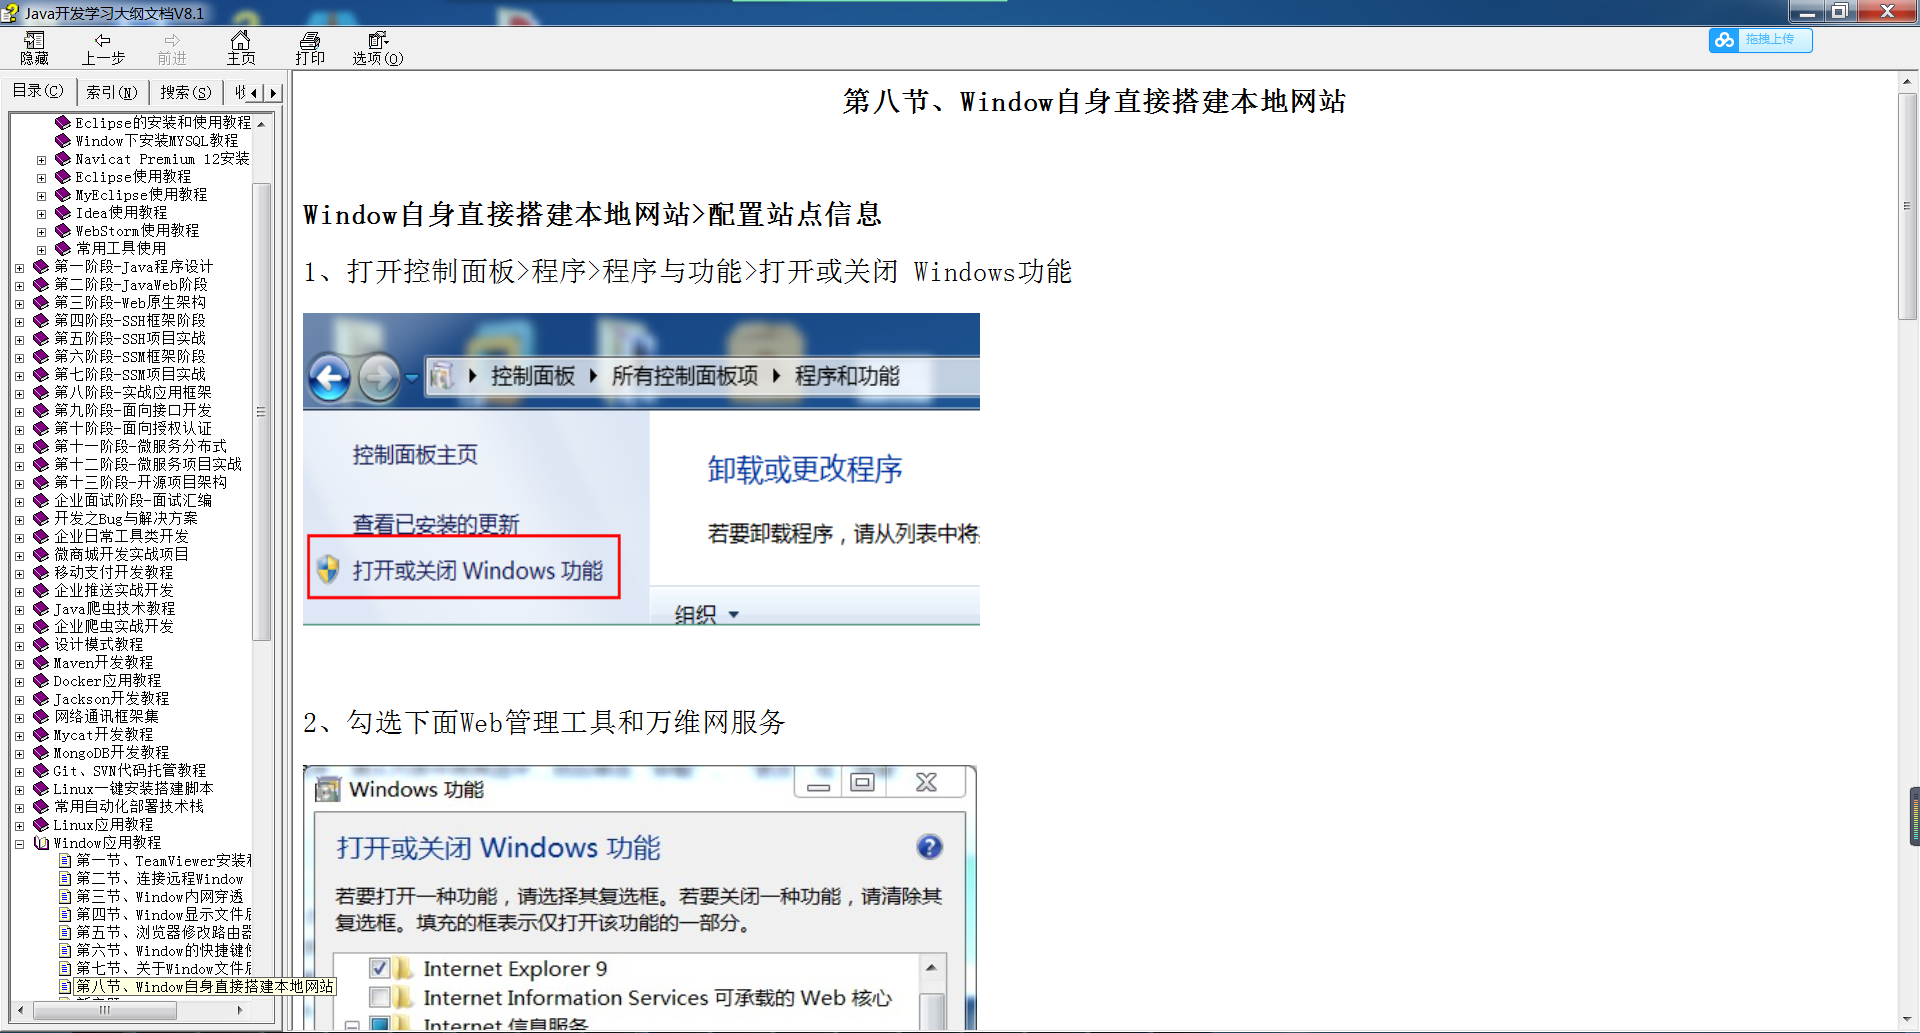Click the cloud upload button 拖拽上传

pos(1761,40)
